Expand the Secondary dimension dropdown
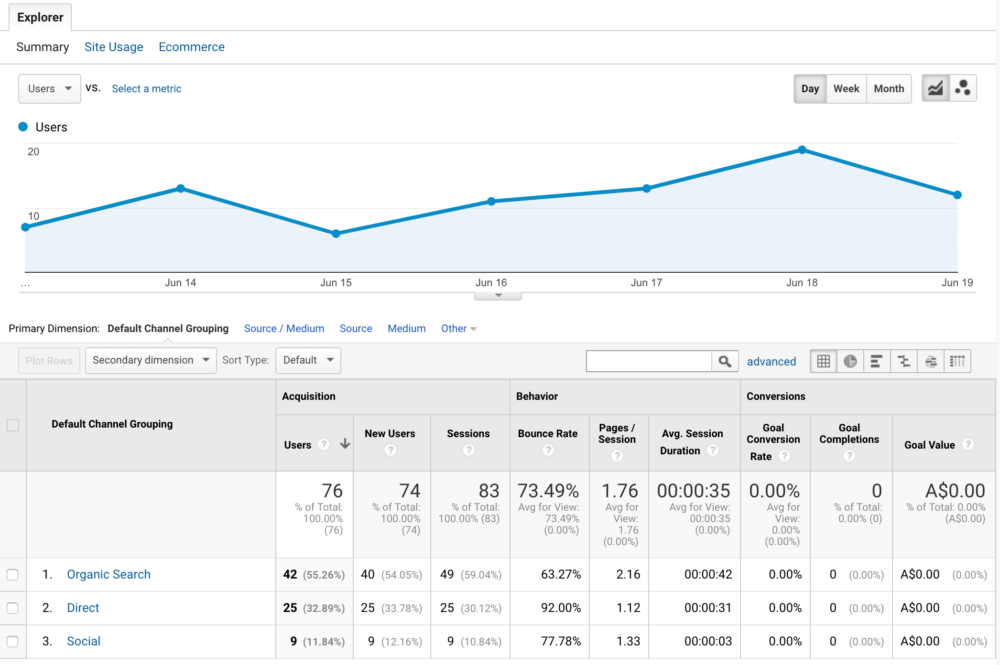 pos(150,360)
